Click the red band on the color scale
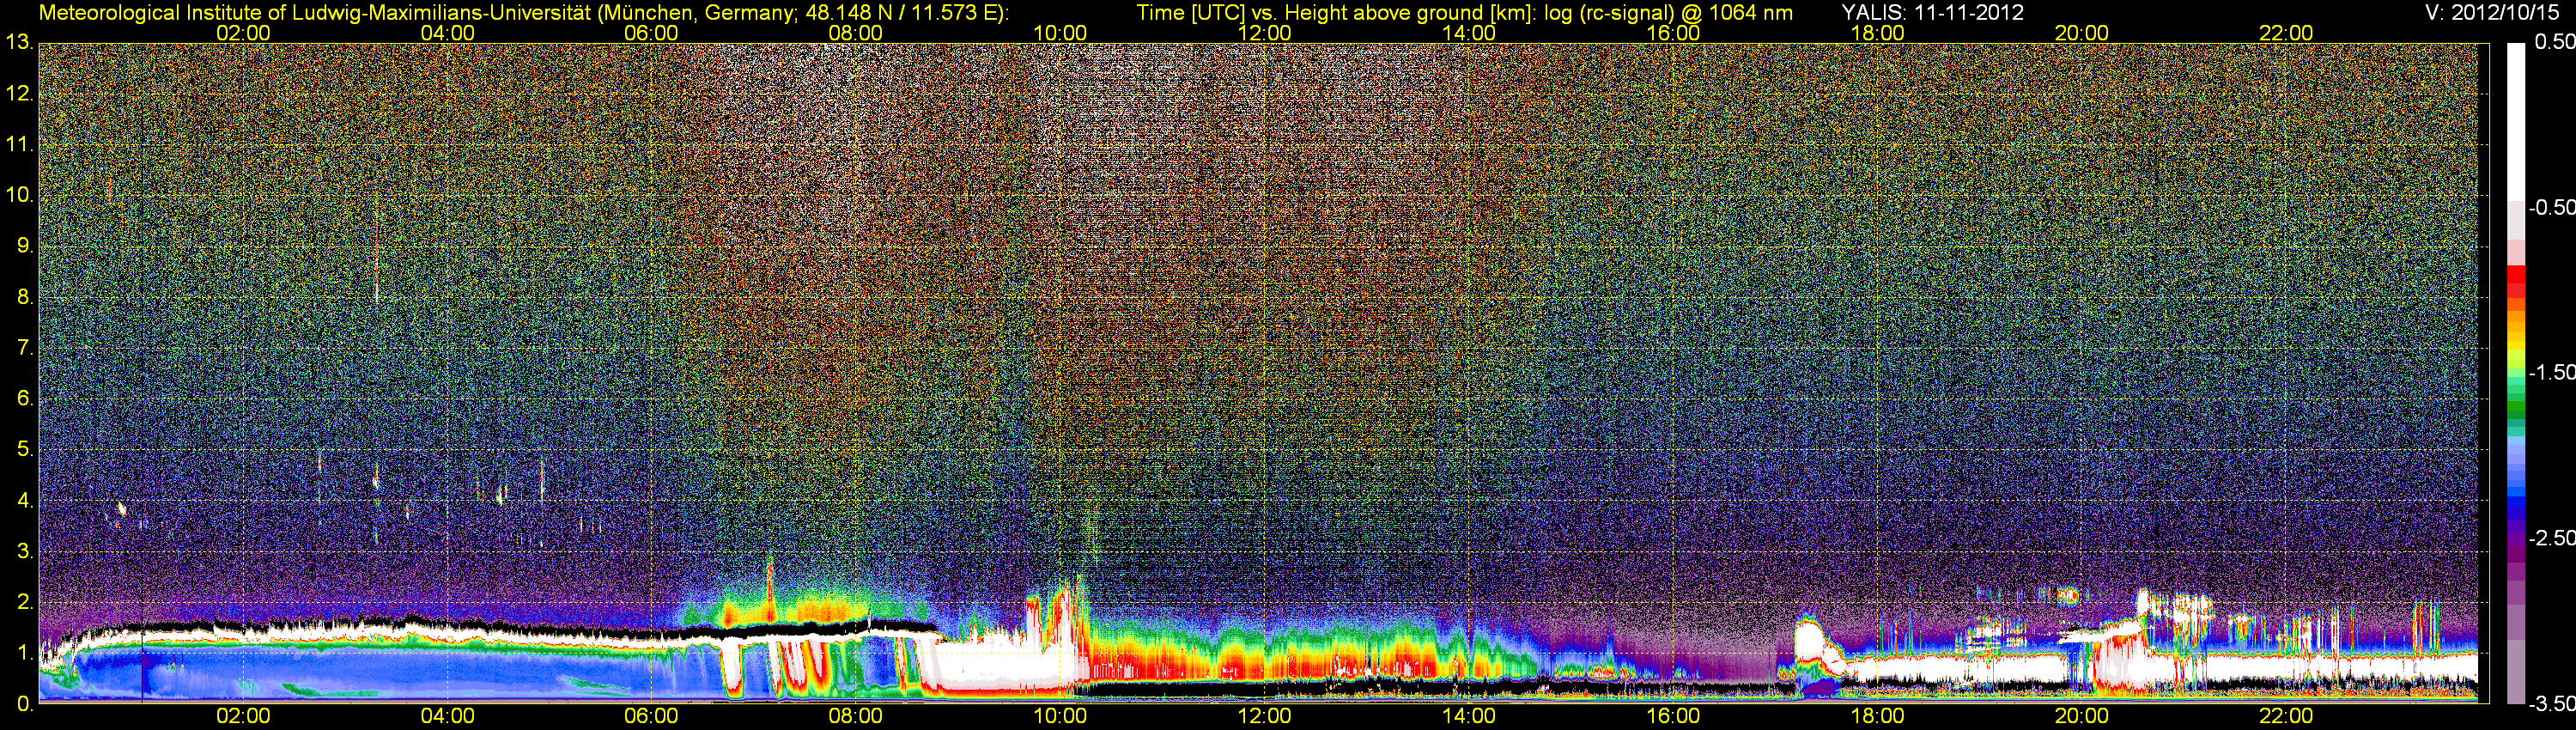The image size is (2576, 730). pos(2515,280)
